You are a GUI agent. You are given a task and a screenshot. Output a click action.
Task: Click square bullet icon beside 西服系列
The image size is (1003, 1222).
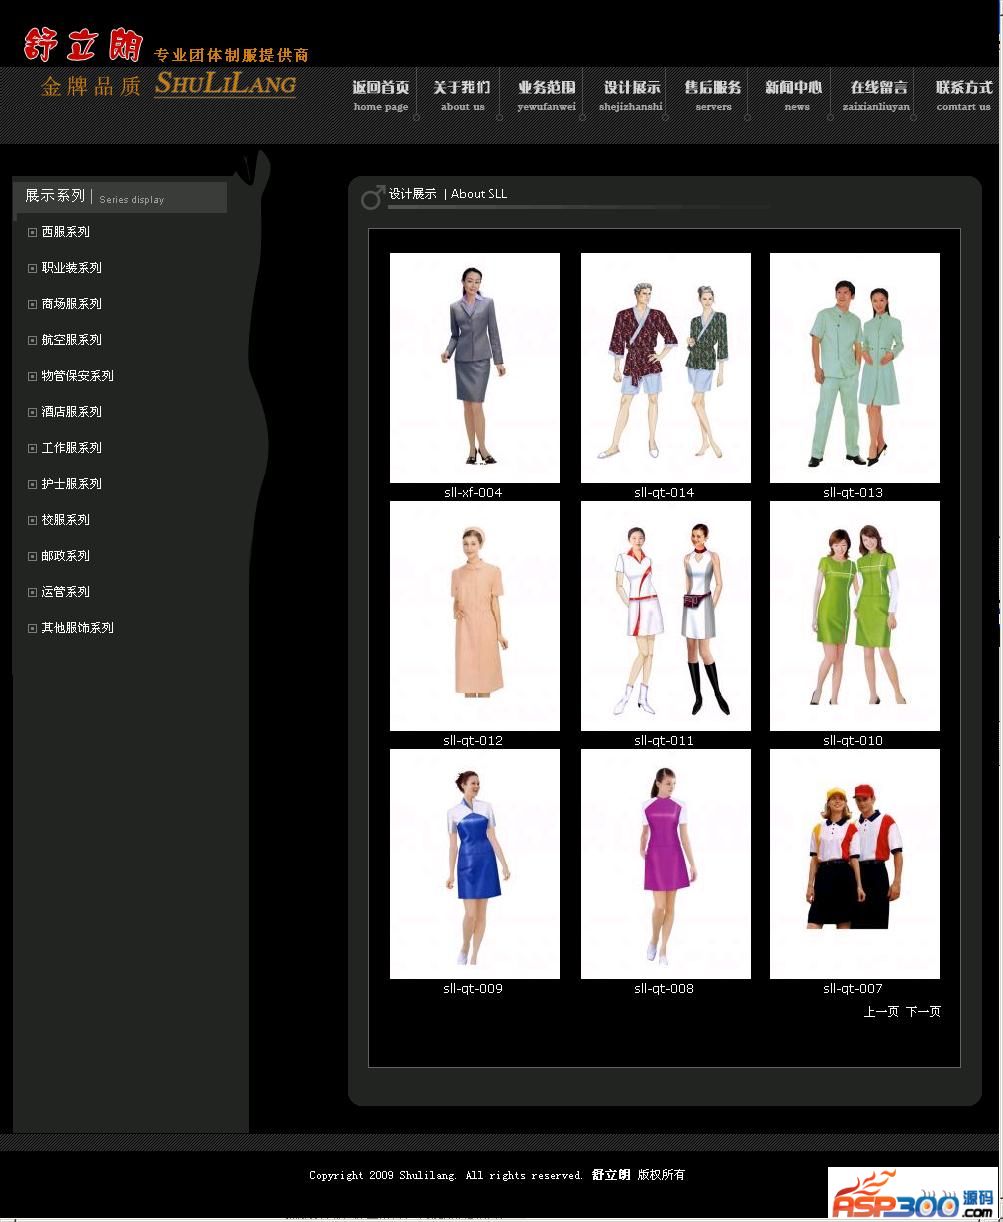32,232
